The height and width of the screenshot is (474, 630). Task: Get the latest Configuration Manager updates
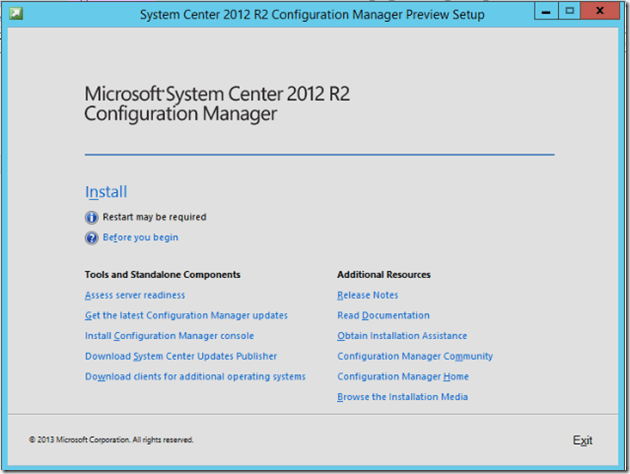tap(186, 316)
